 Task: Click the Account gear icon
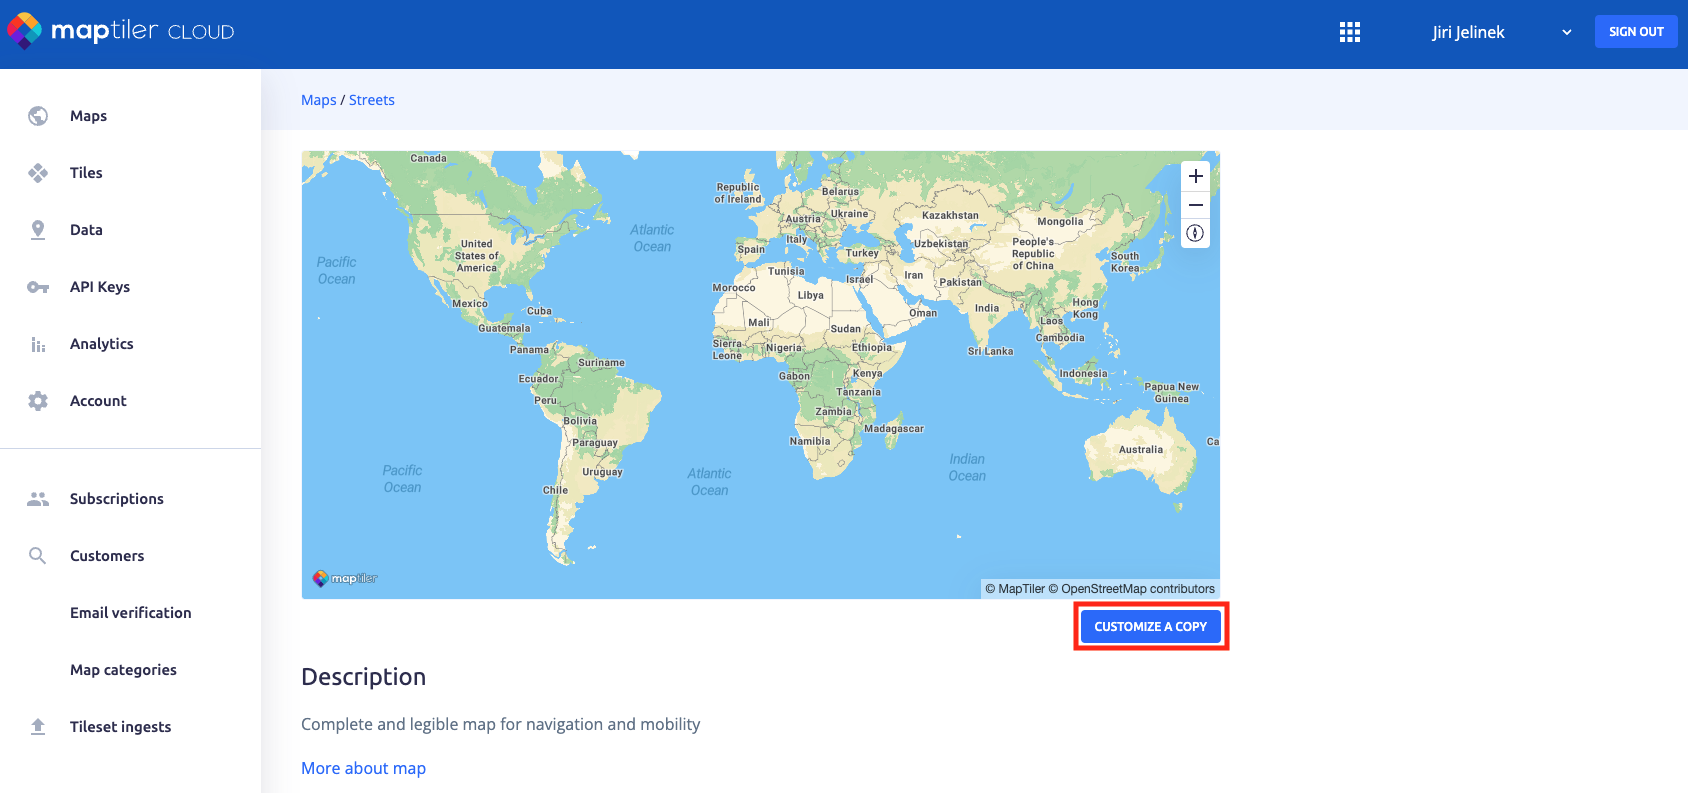click(38, 401)
